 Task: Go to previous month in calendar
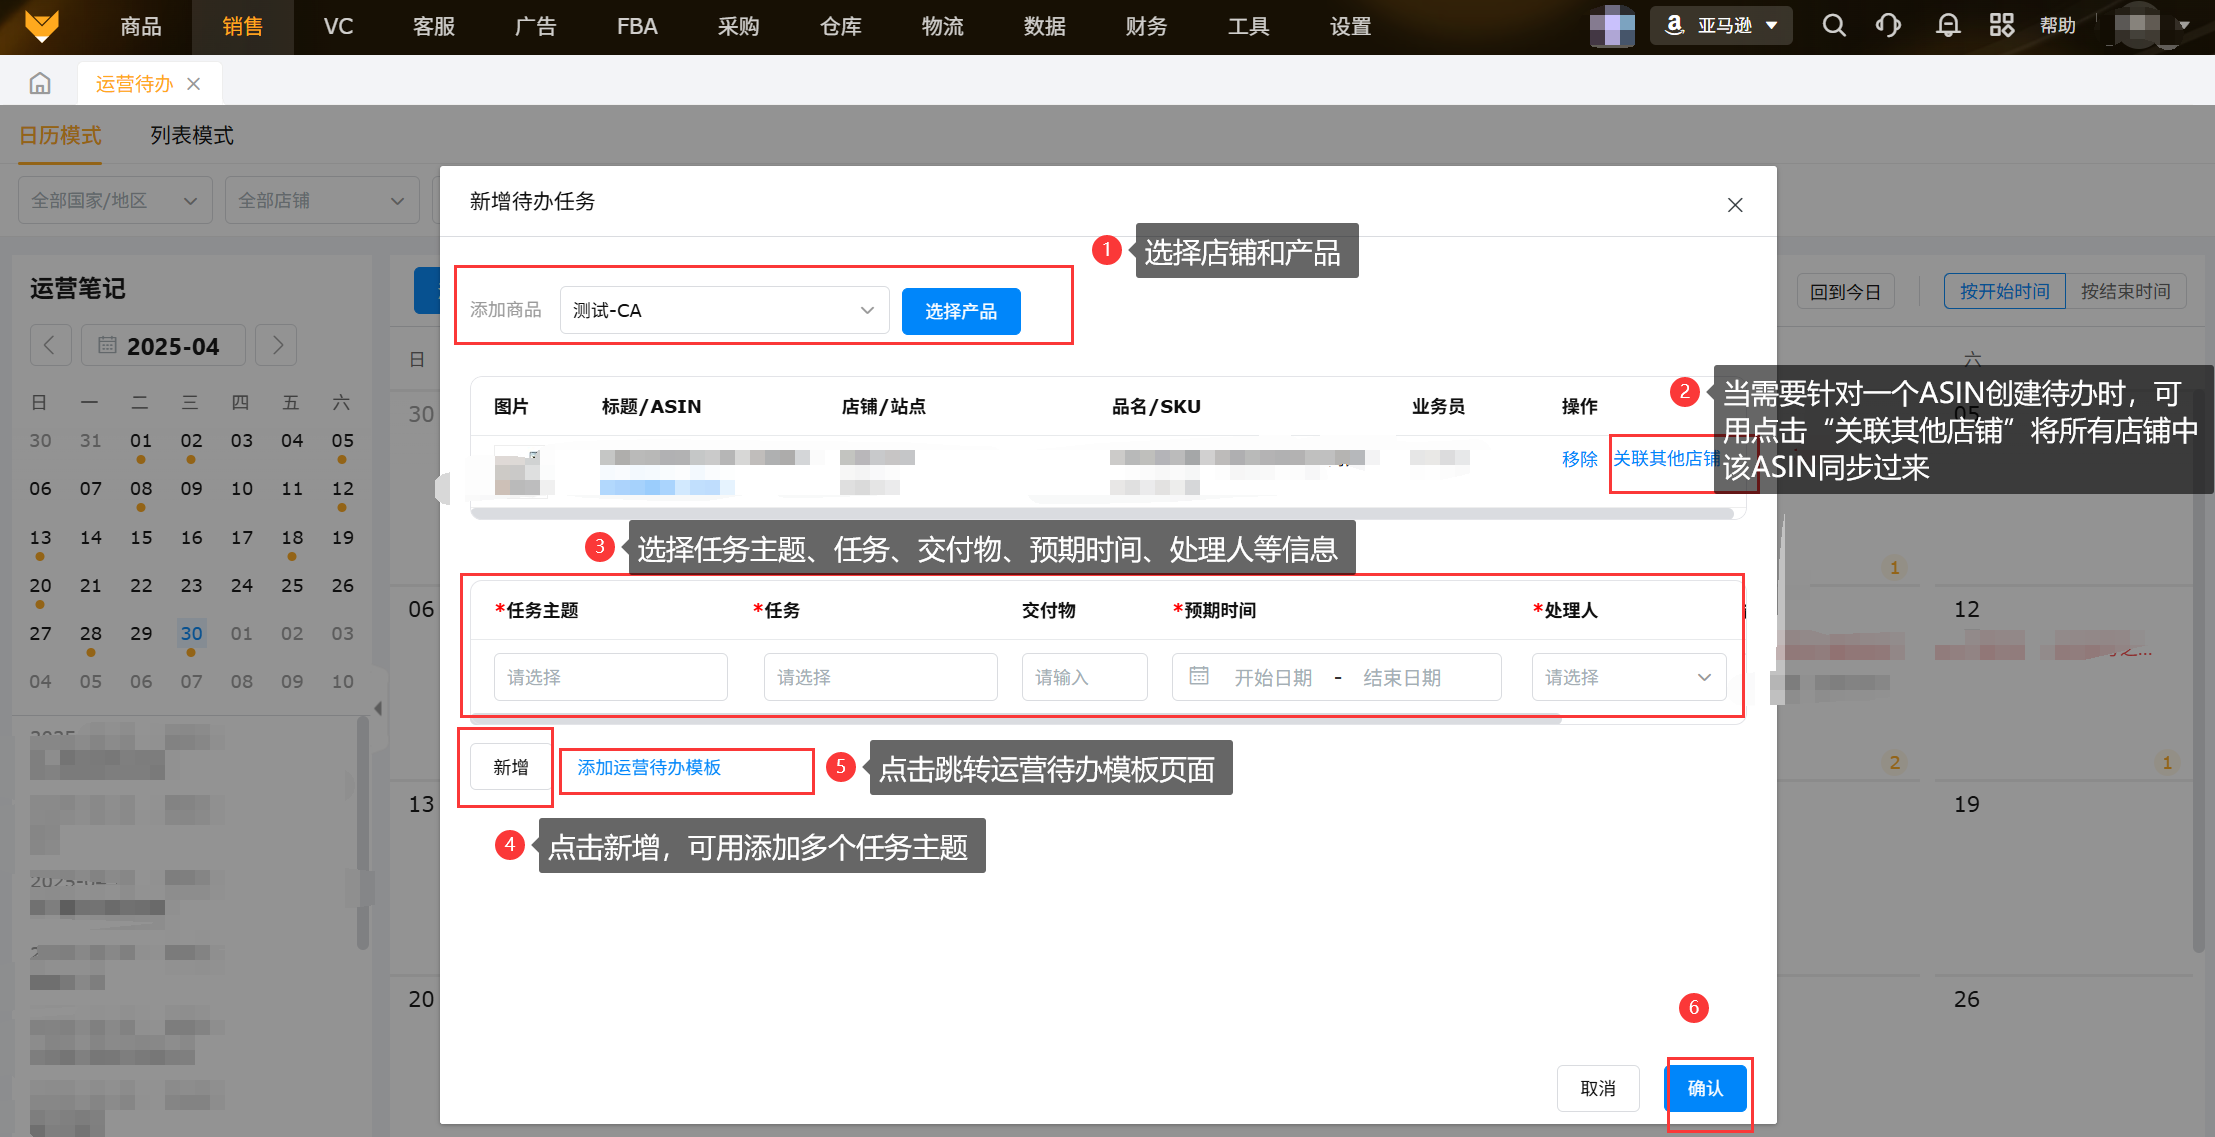tap(49, 346)
